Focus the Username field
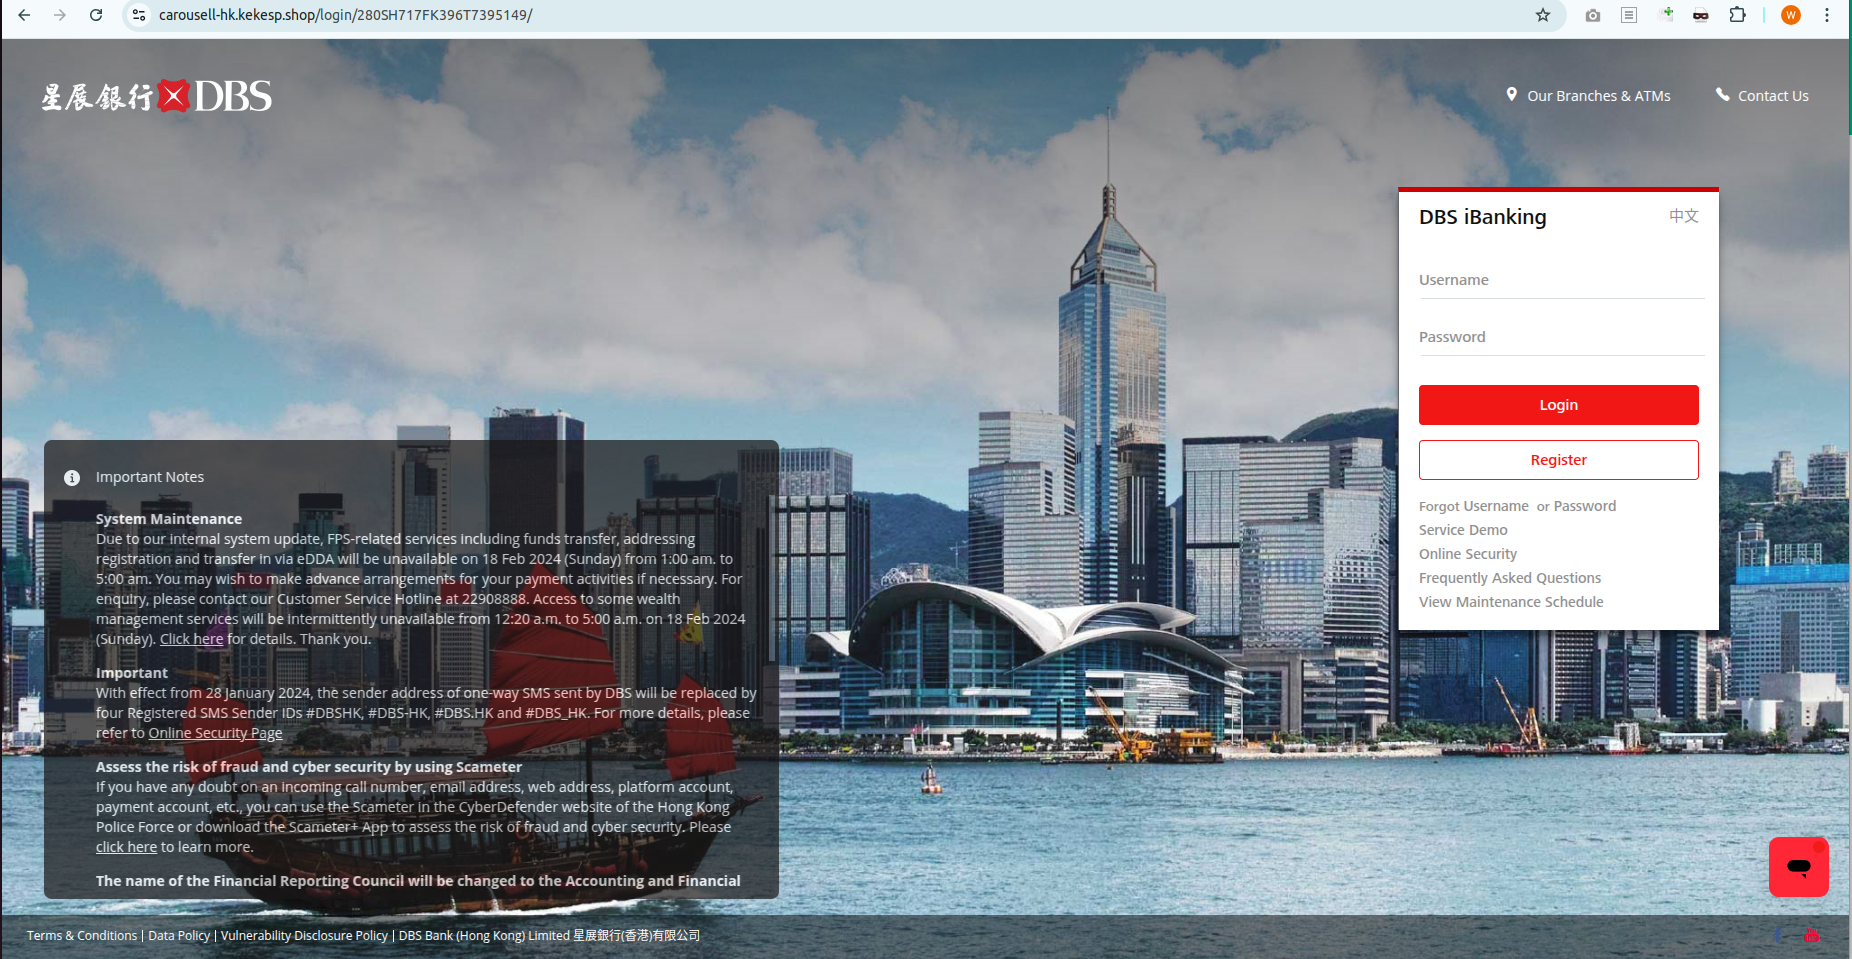The image size is (1852, 959). [1561, 281]
